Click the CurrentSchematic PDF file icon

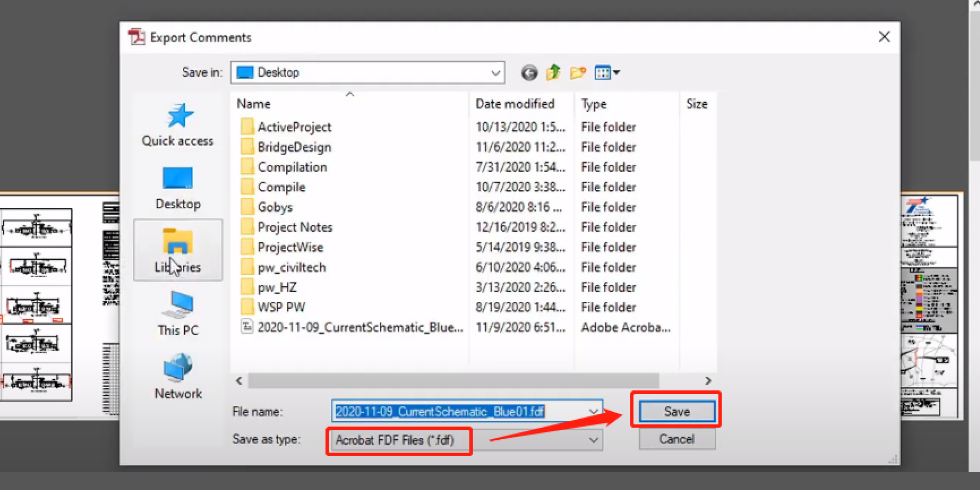[248, 326]
